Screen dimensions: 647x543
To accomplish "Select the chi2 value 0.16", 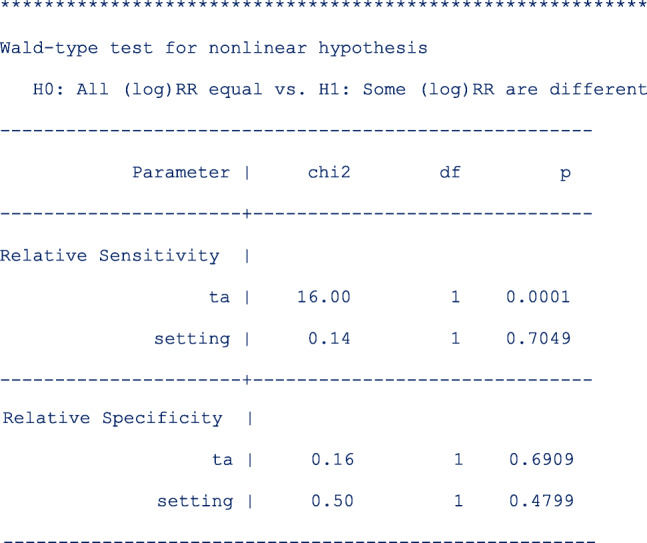I will (x=329, y=459).
